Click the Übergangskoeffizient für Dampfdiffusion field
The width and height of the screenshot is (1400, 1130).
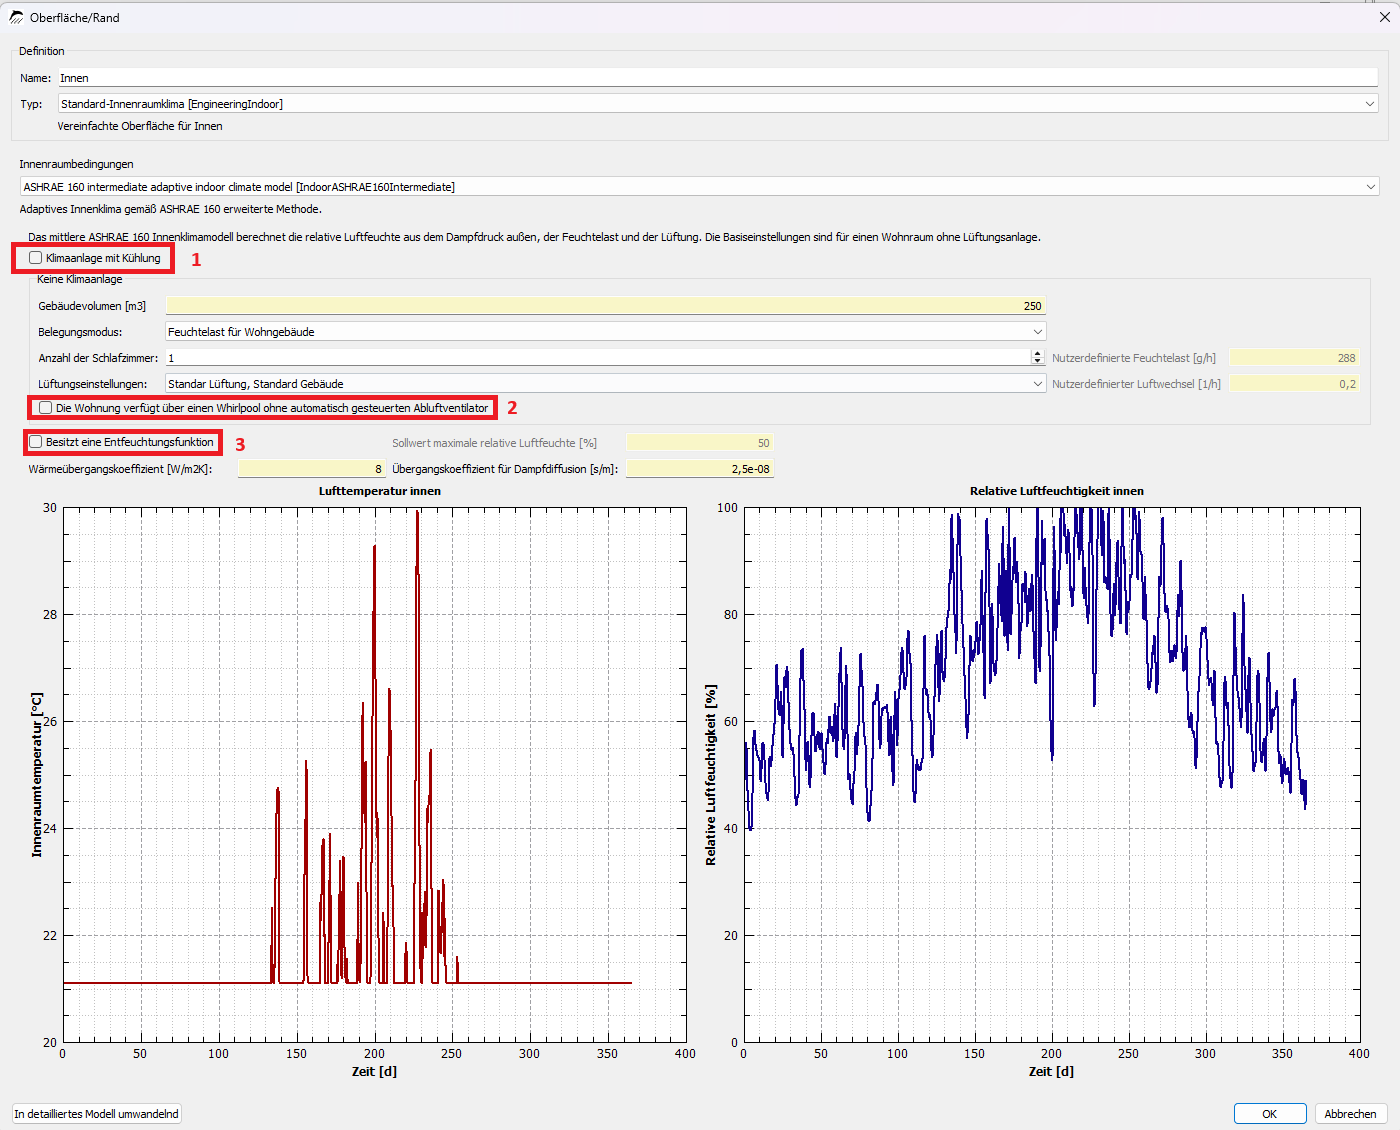[x=700, y=469]
